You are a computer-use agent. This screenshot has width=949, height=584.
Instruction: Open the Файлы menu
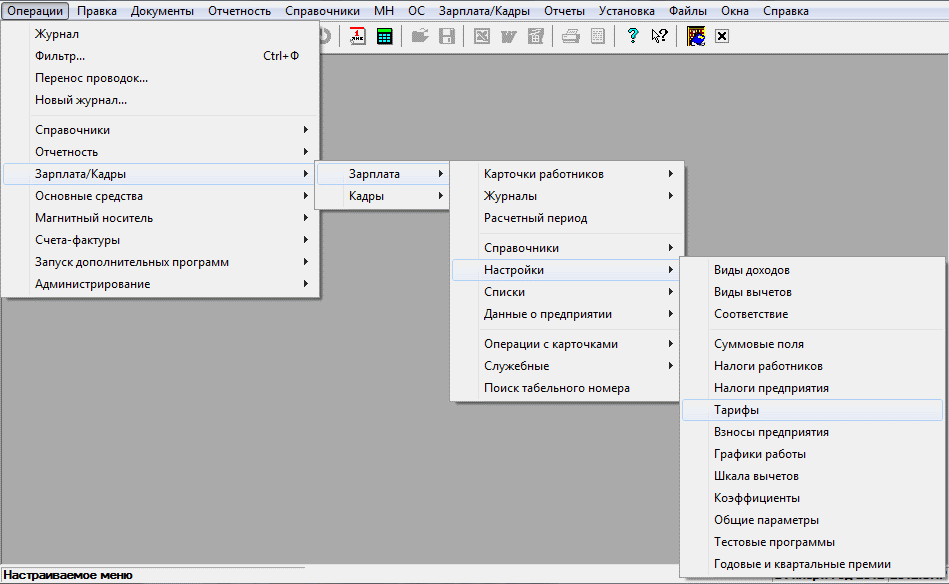(x=688, y=11)
